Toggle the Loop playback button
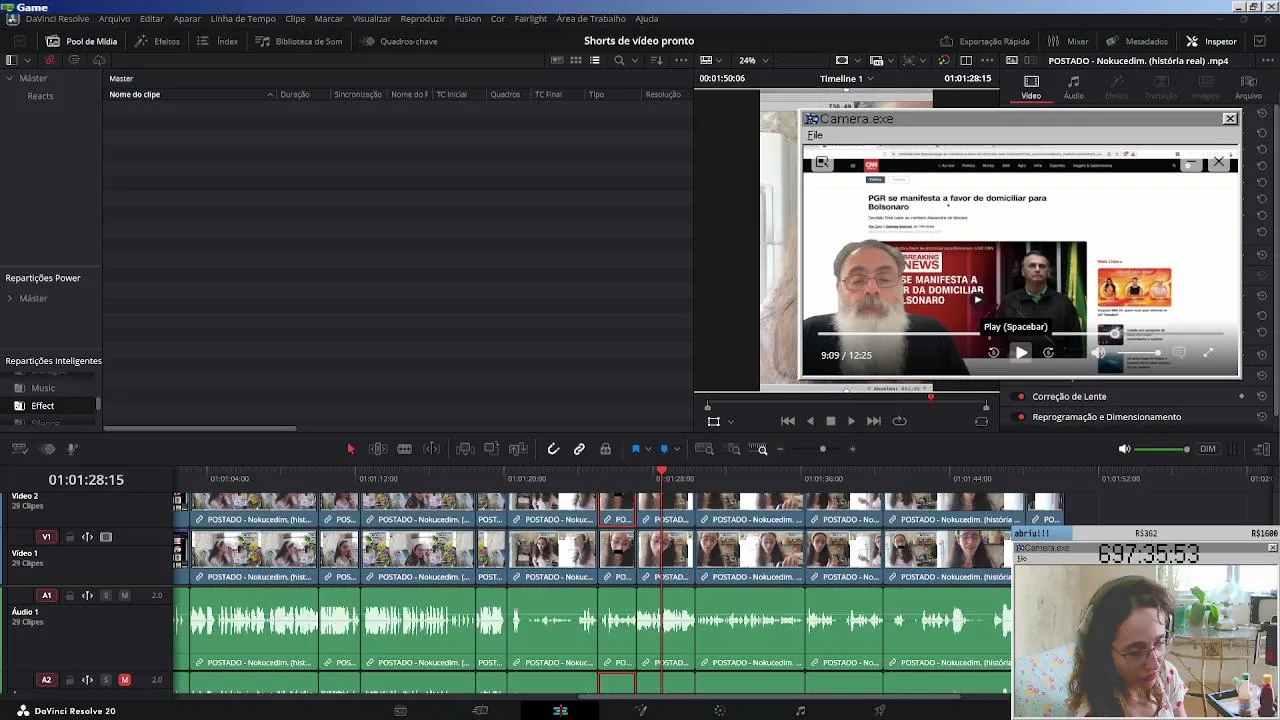Image resolution: width=1280 pixels, height=720 pixels. coord(899,421)
